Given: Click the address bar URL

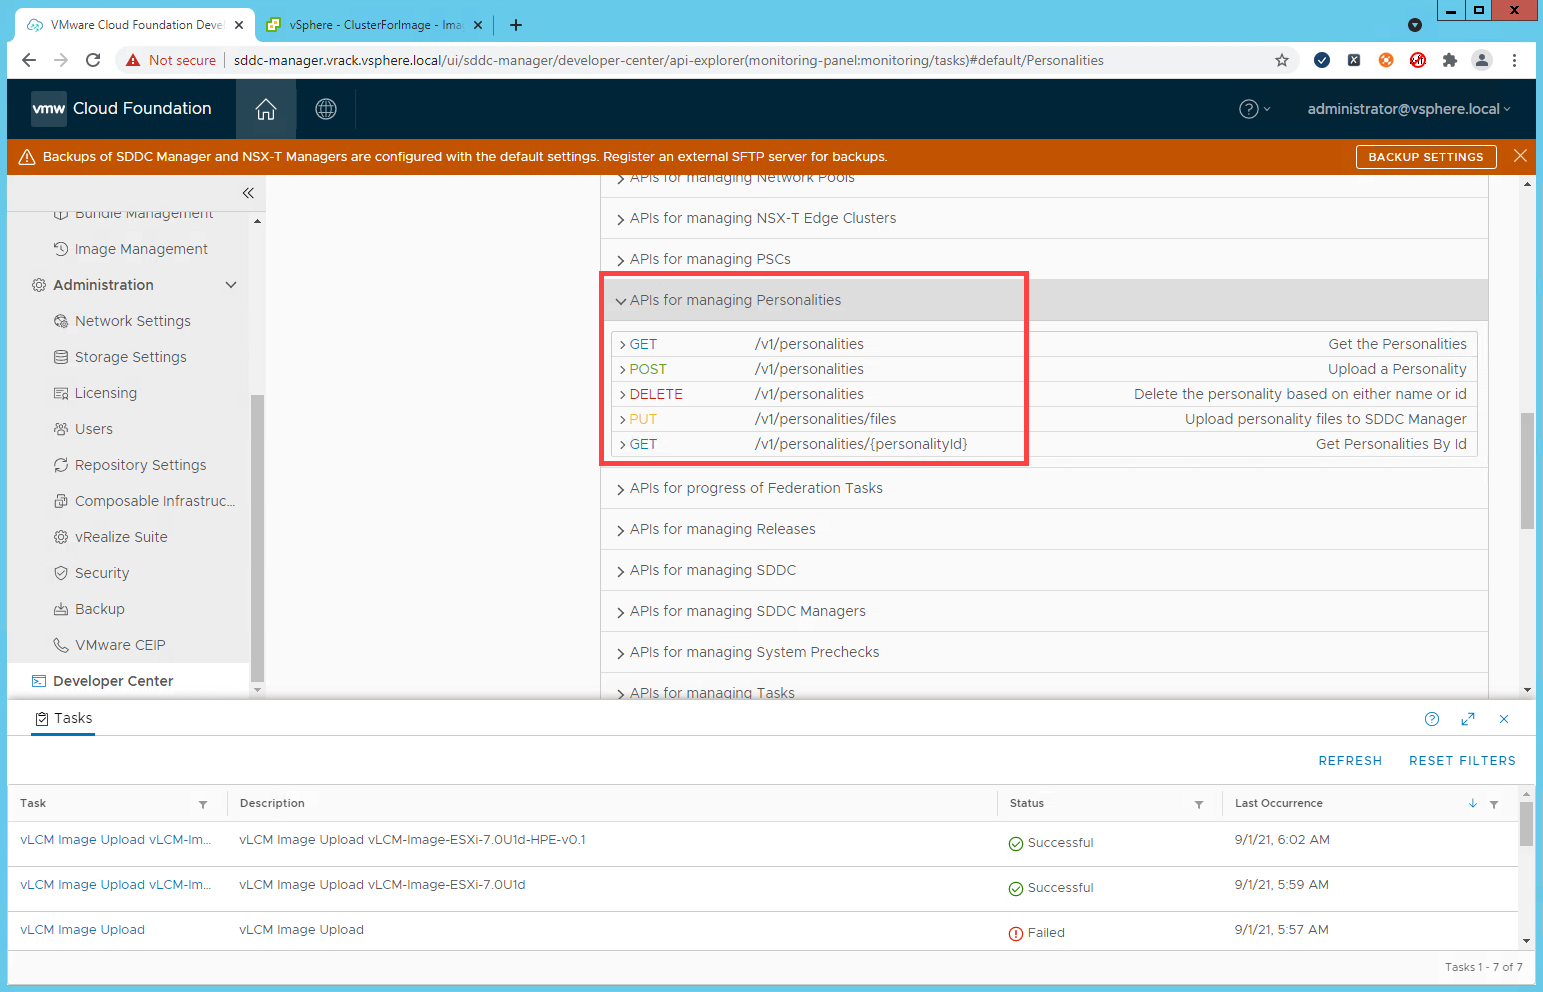Looking at the screenshot, I should click(669, 60).
